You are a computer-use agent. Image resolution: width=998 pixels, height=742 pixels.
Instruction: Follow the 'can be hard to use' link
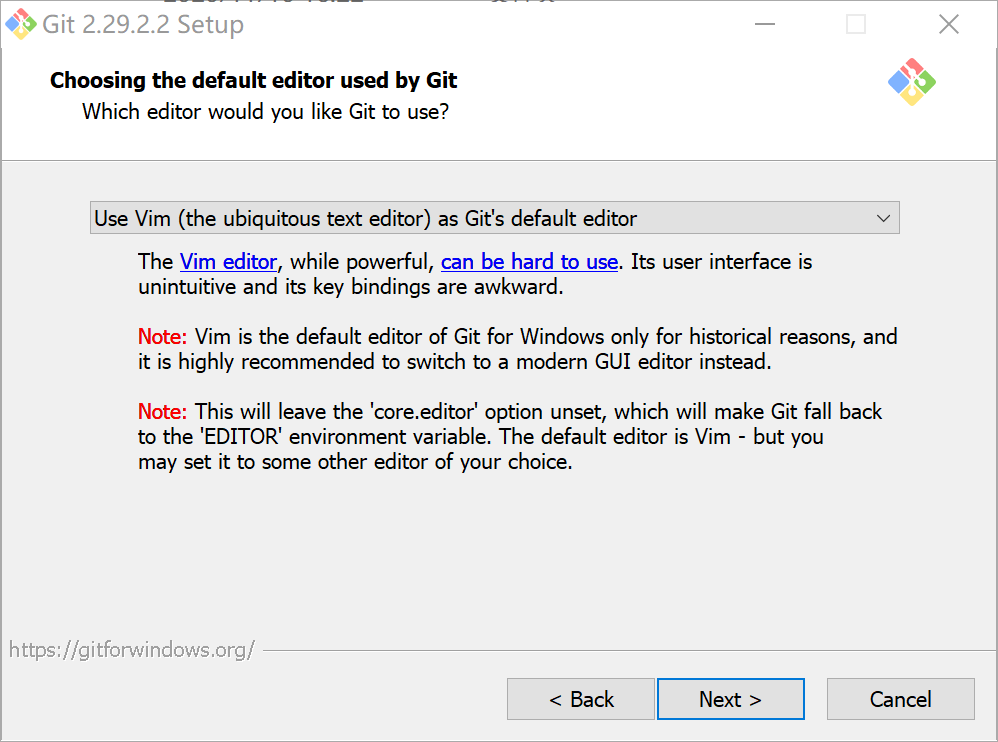coord(530,262)
